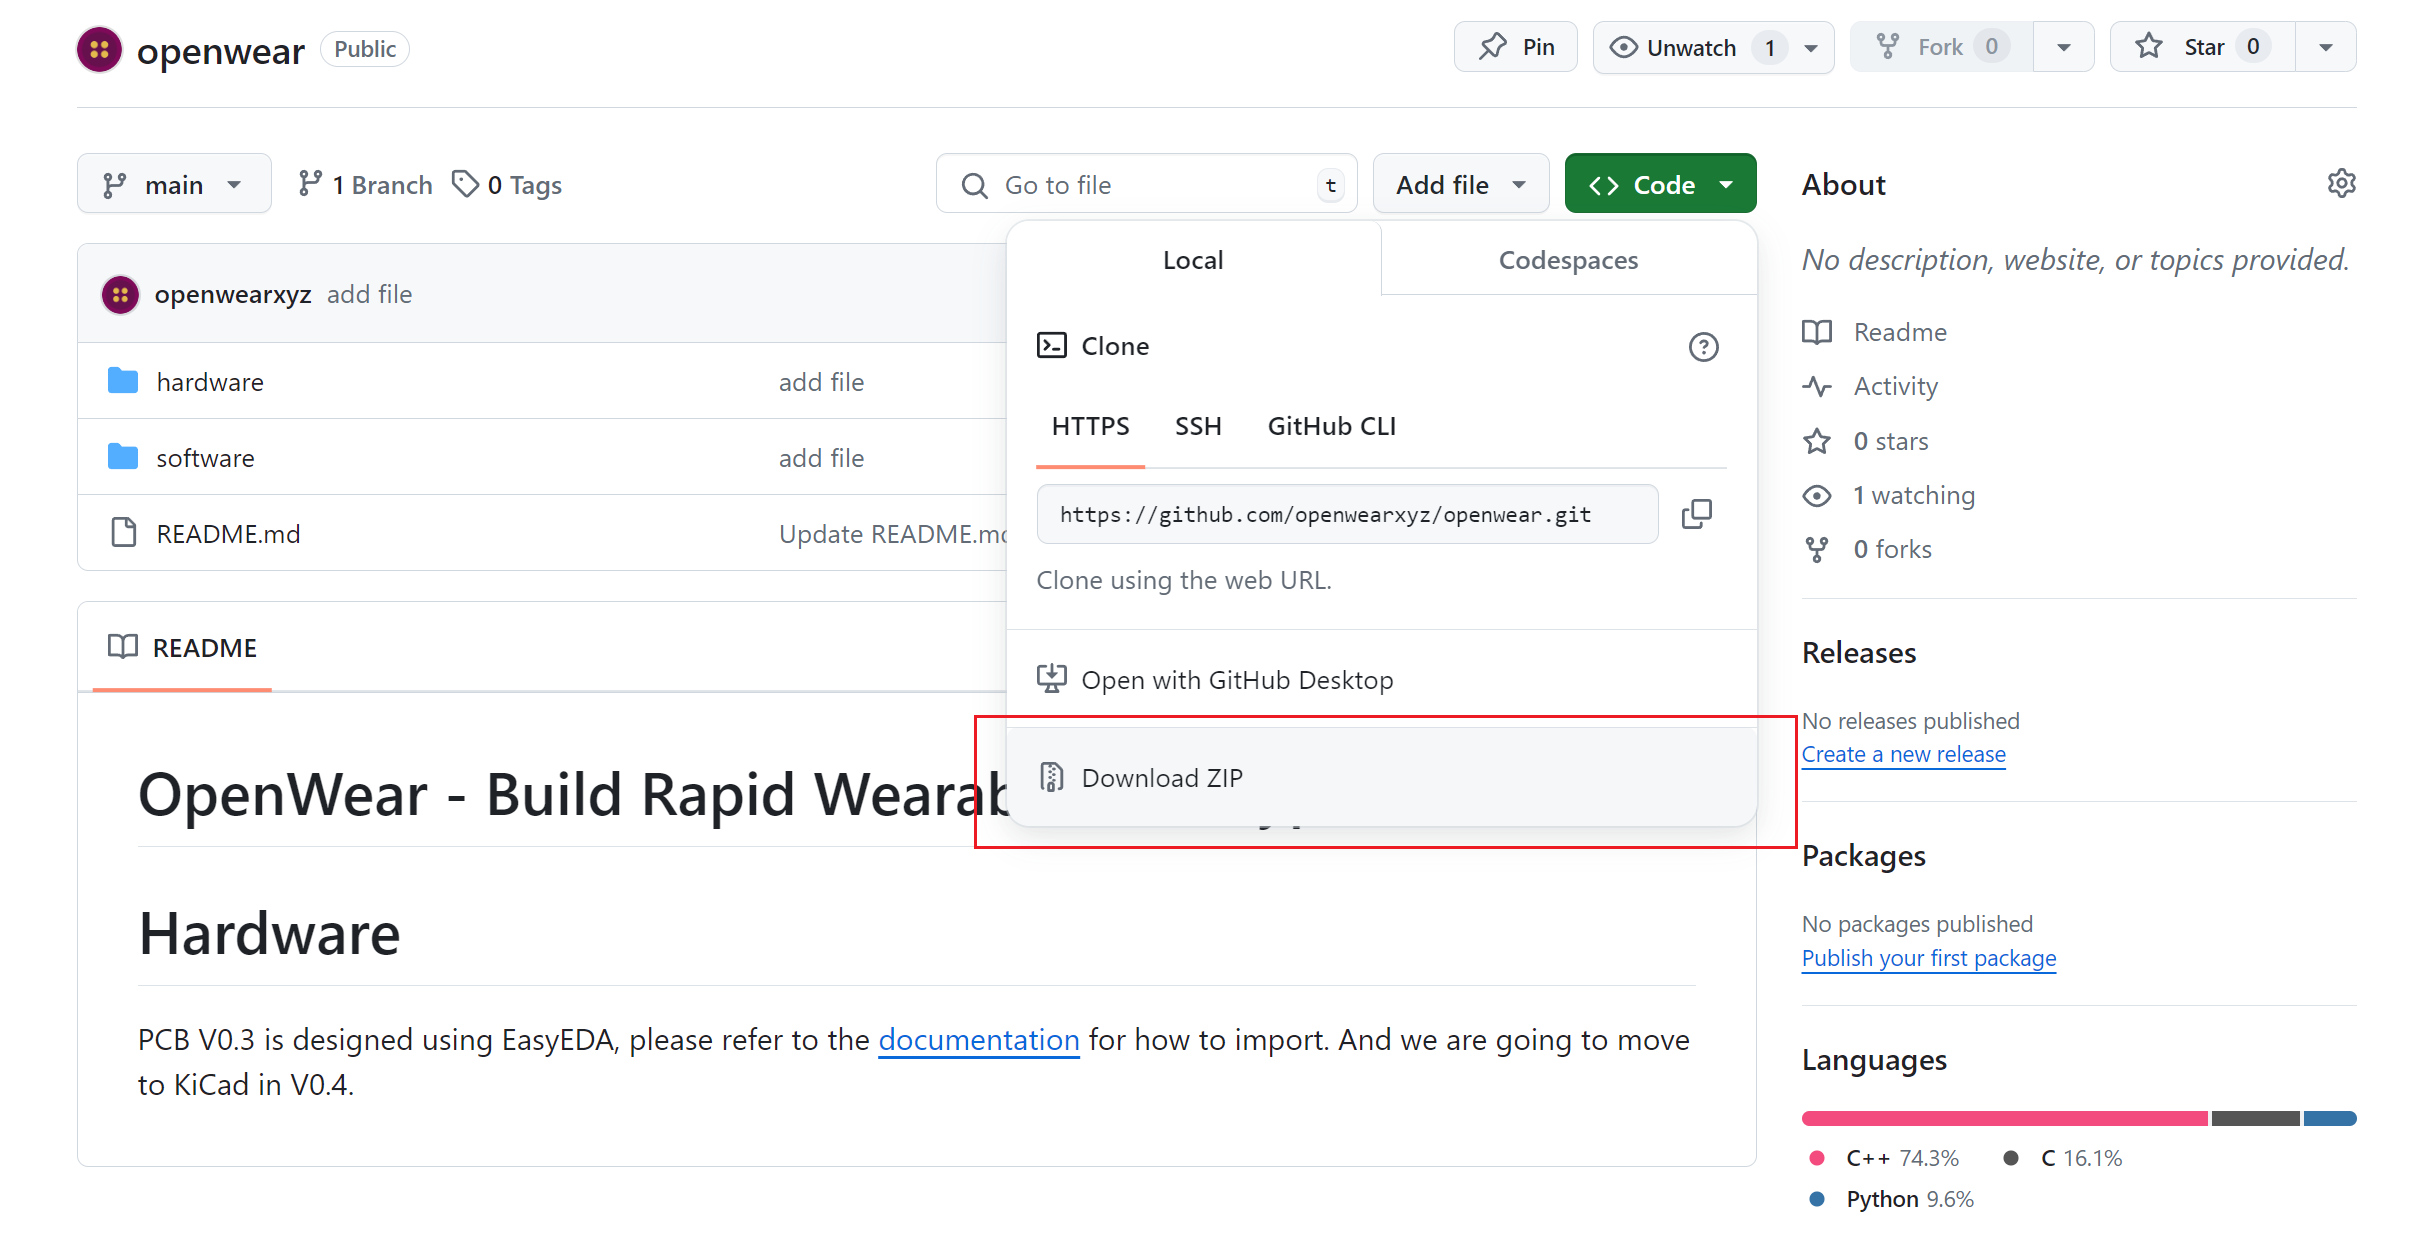The width and height of the screenshot is (2419, 1234).
Task: Click the hardware folder icon
Action: (x=123, y=381)
